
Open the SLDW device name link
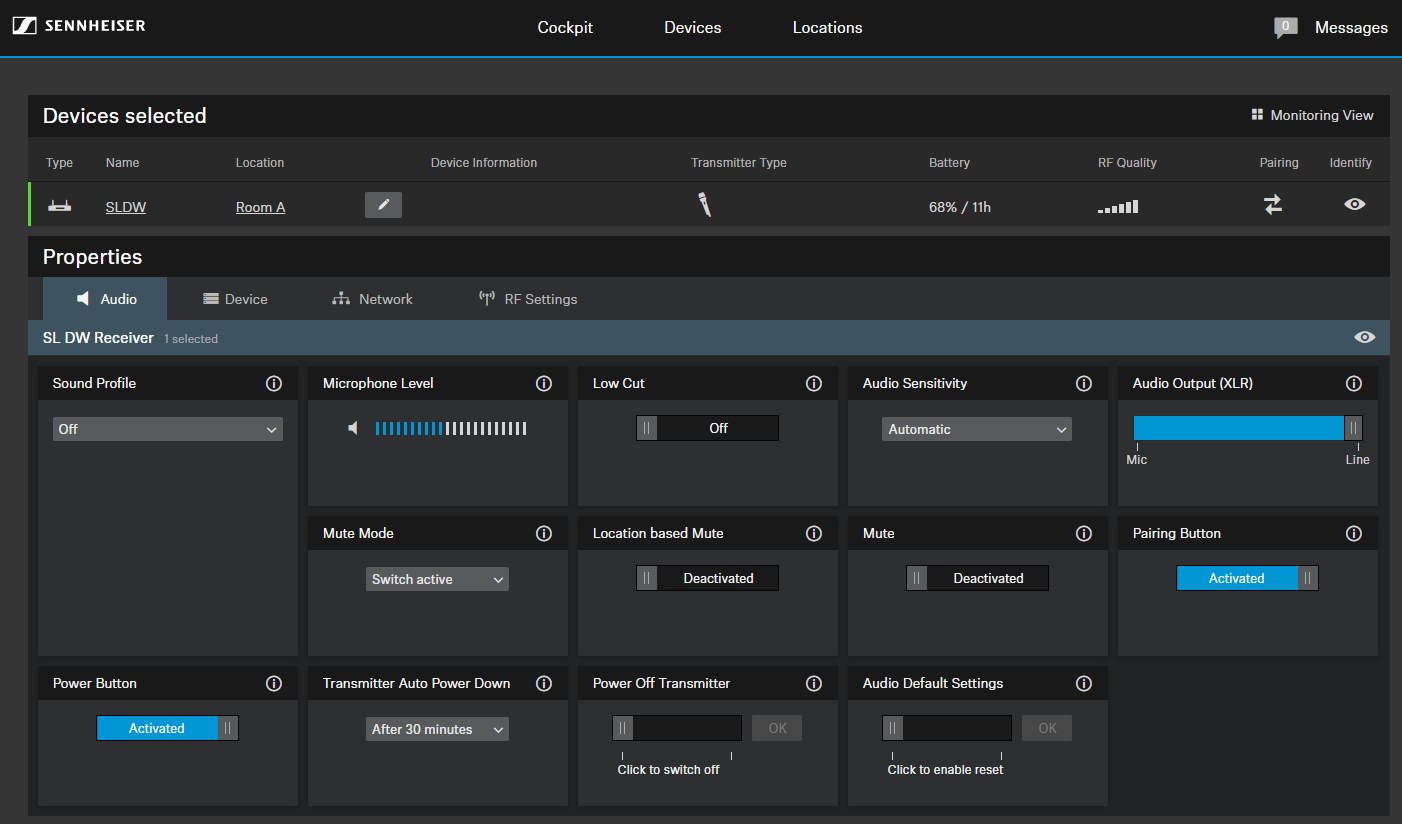click(x=126, y=207)
